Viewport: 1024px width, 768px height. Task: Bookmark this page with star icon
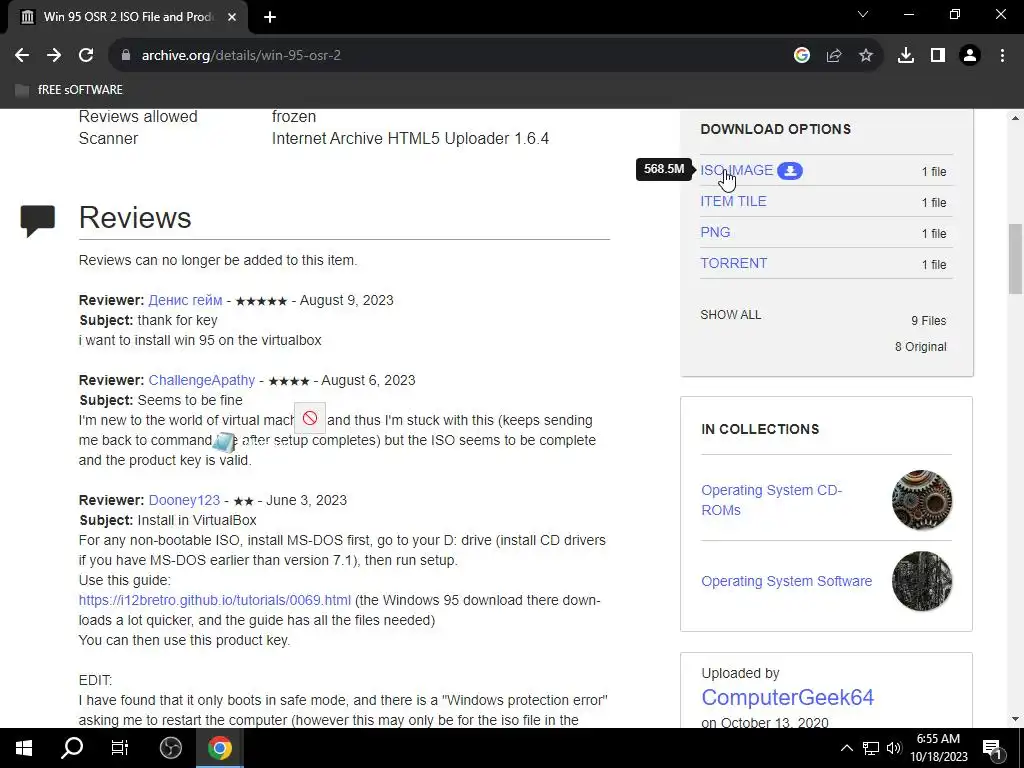866,56
